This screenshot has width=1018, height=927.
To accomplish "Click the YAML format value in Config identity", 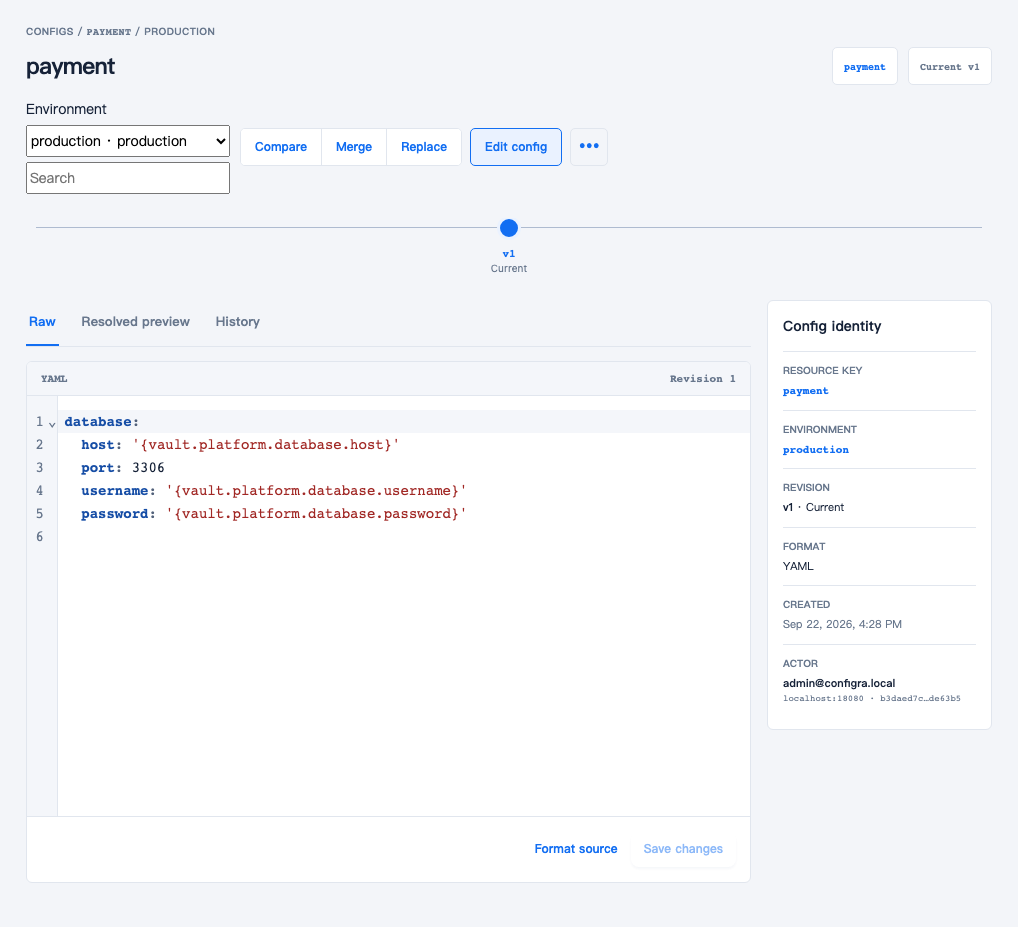I will [x=798, y=566].
